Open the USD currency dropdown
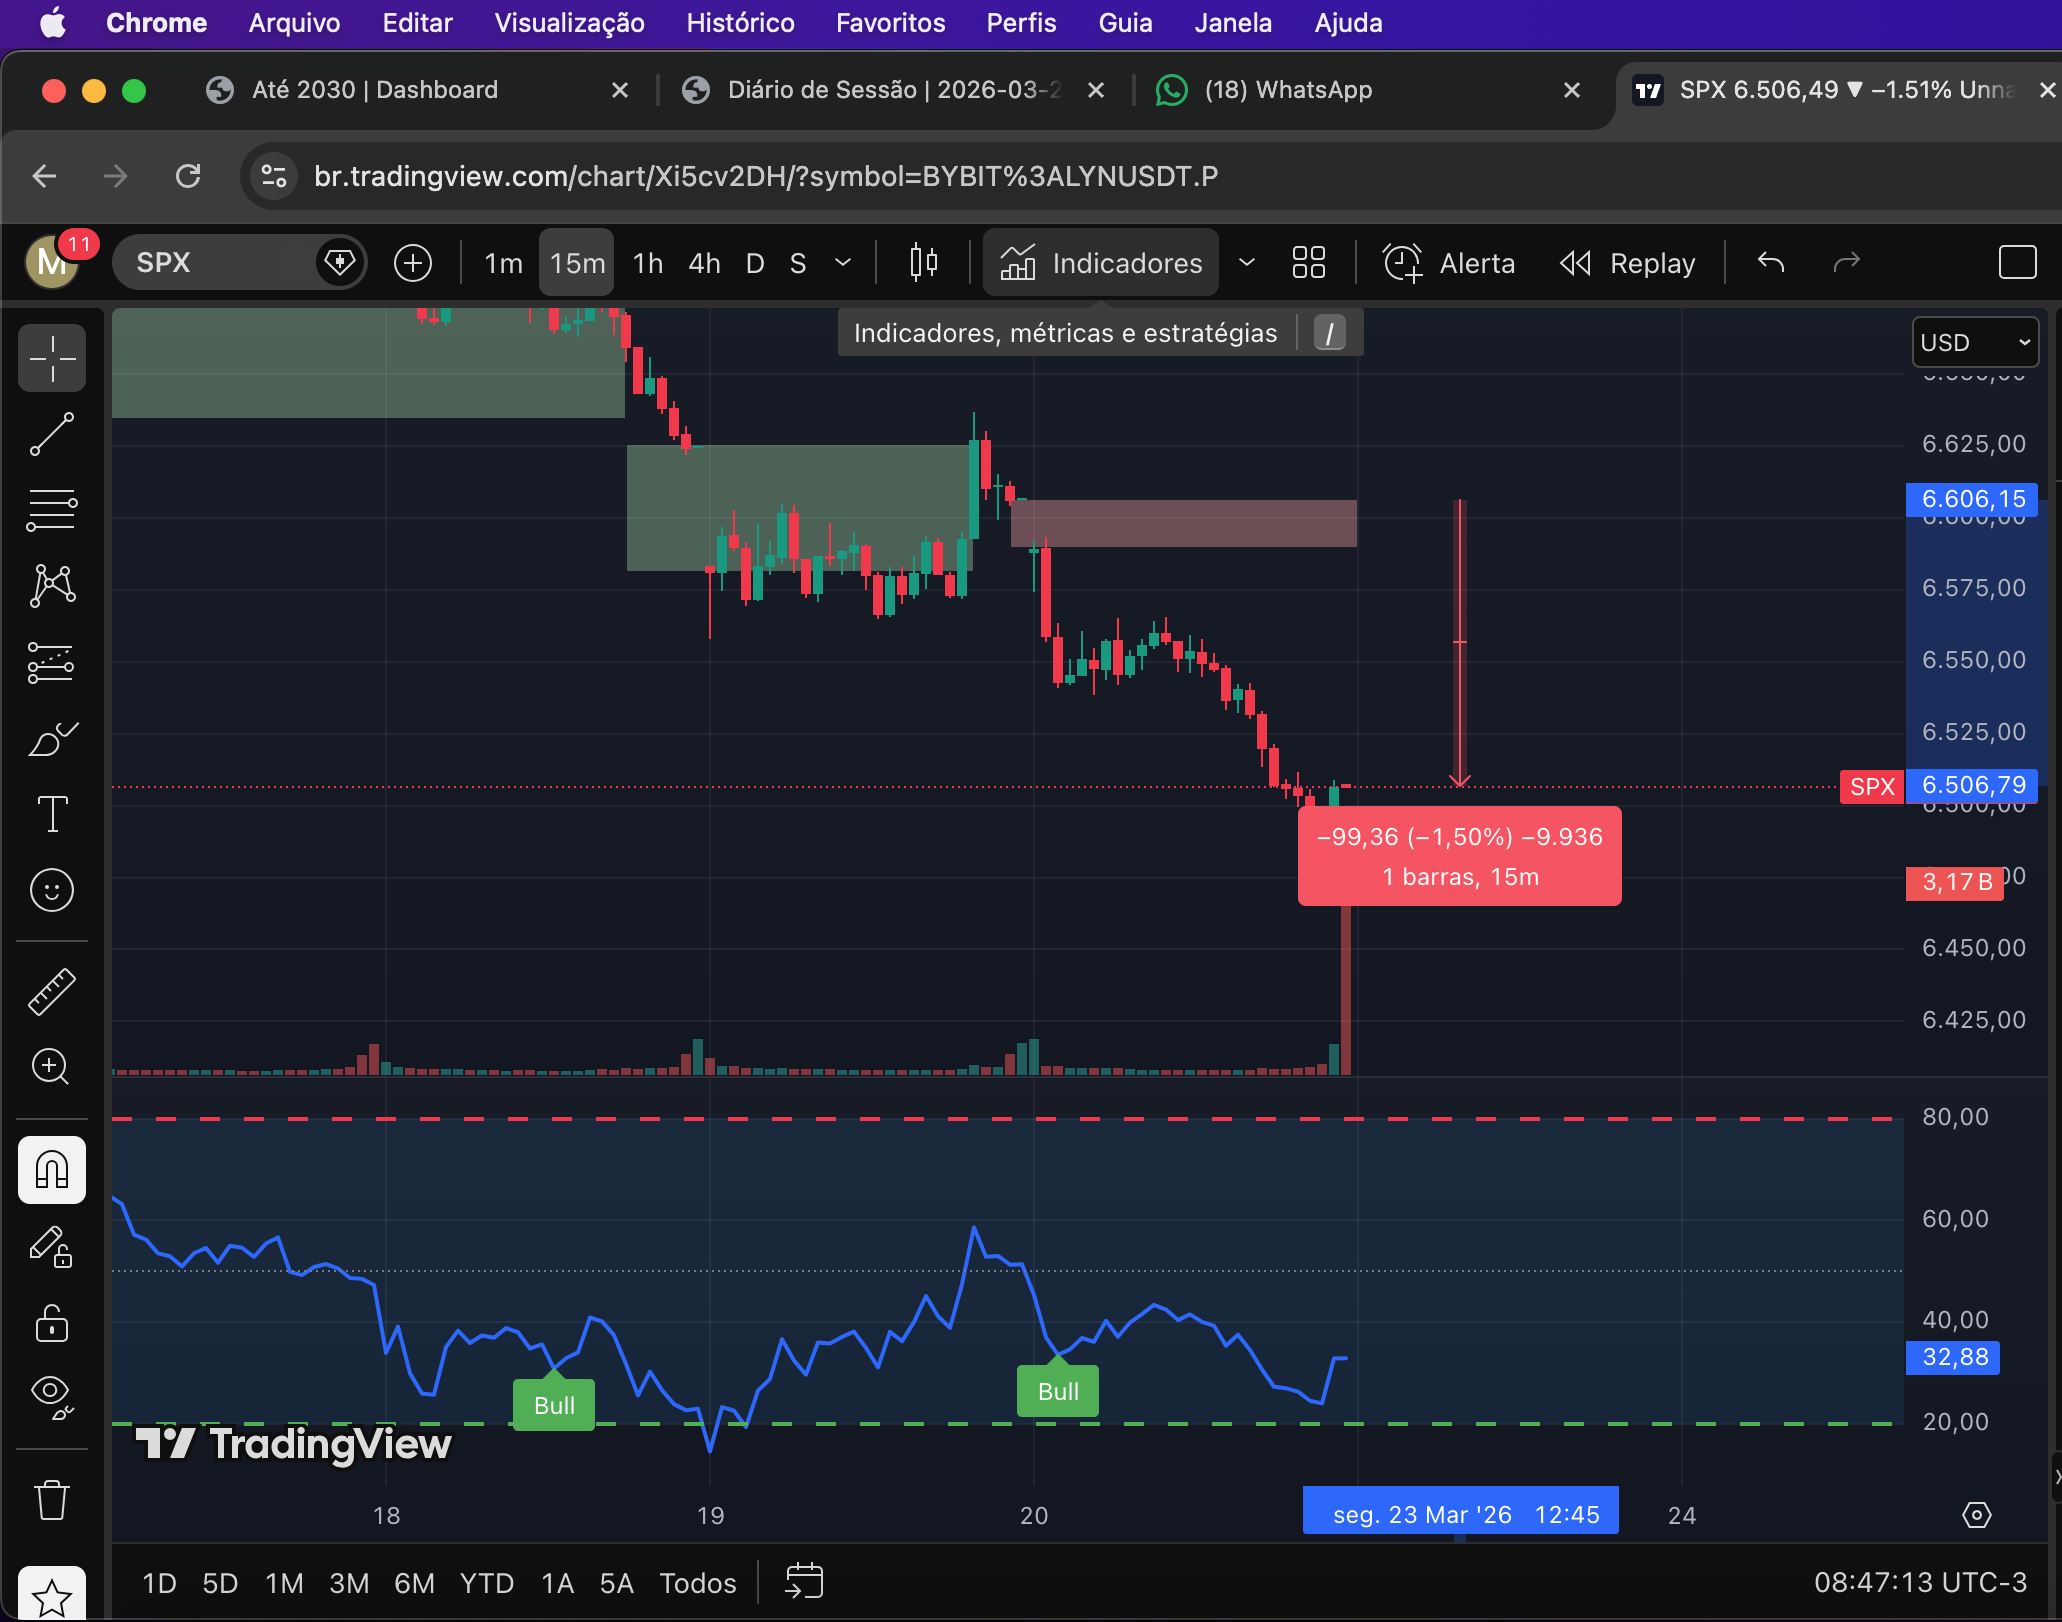The height and width of the screenshot is (1622, 2062). tap(1974, 343)
